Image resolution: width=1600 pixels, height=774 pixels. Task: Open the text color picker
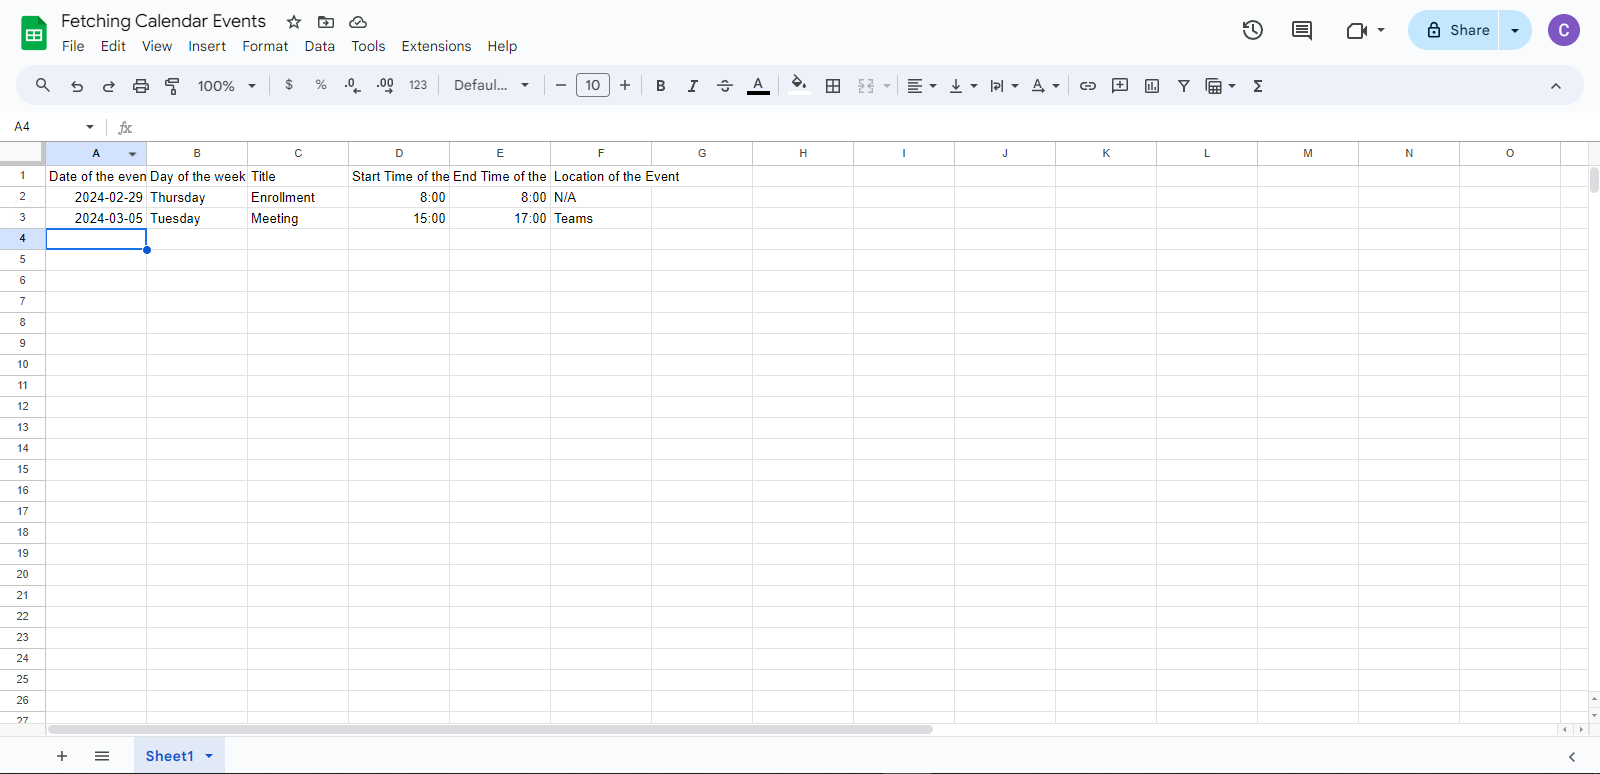(758, 86)
